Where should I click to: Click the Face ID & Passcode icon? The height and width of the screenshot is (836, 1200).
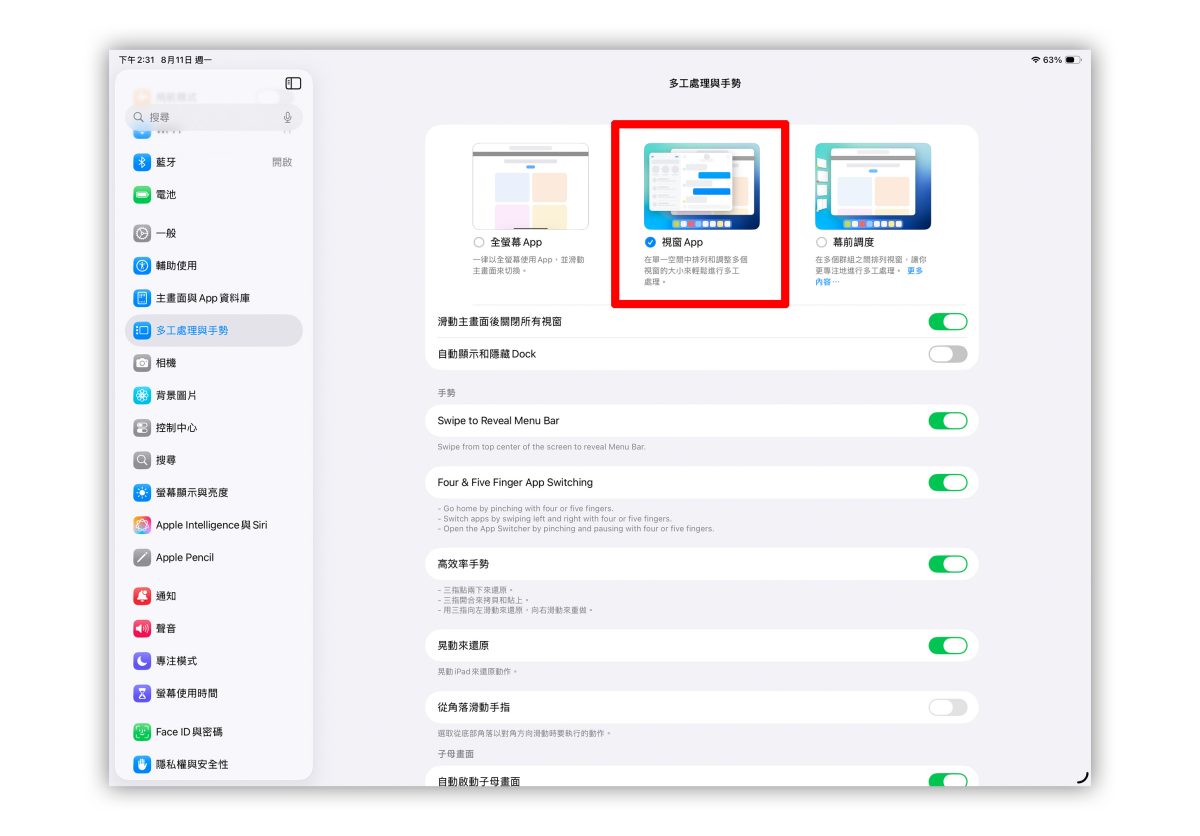click(142, 732)
